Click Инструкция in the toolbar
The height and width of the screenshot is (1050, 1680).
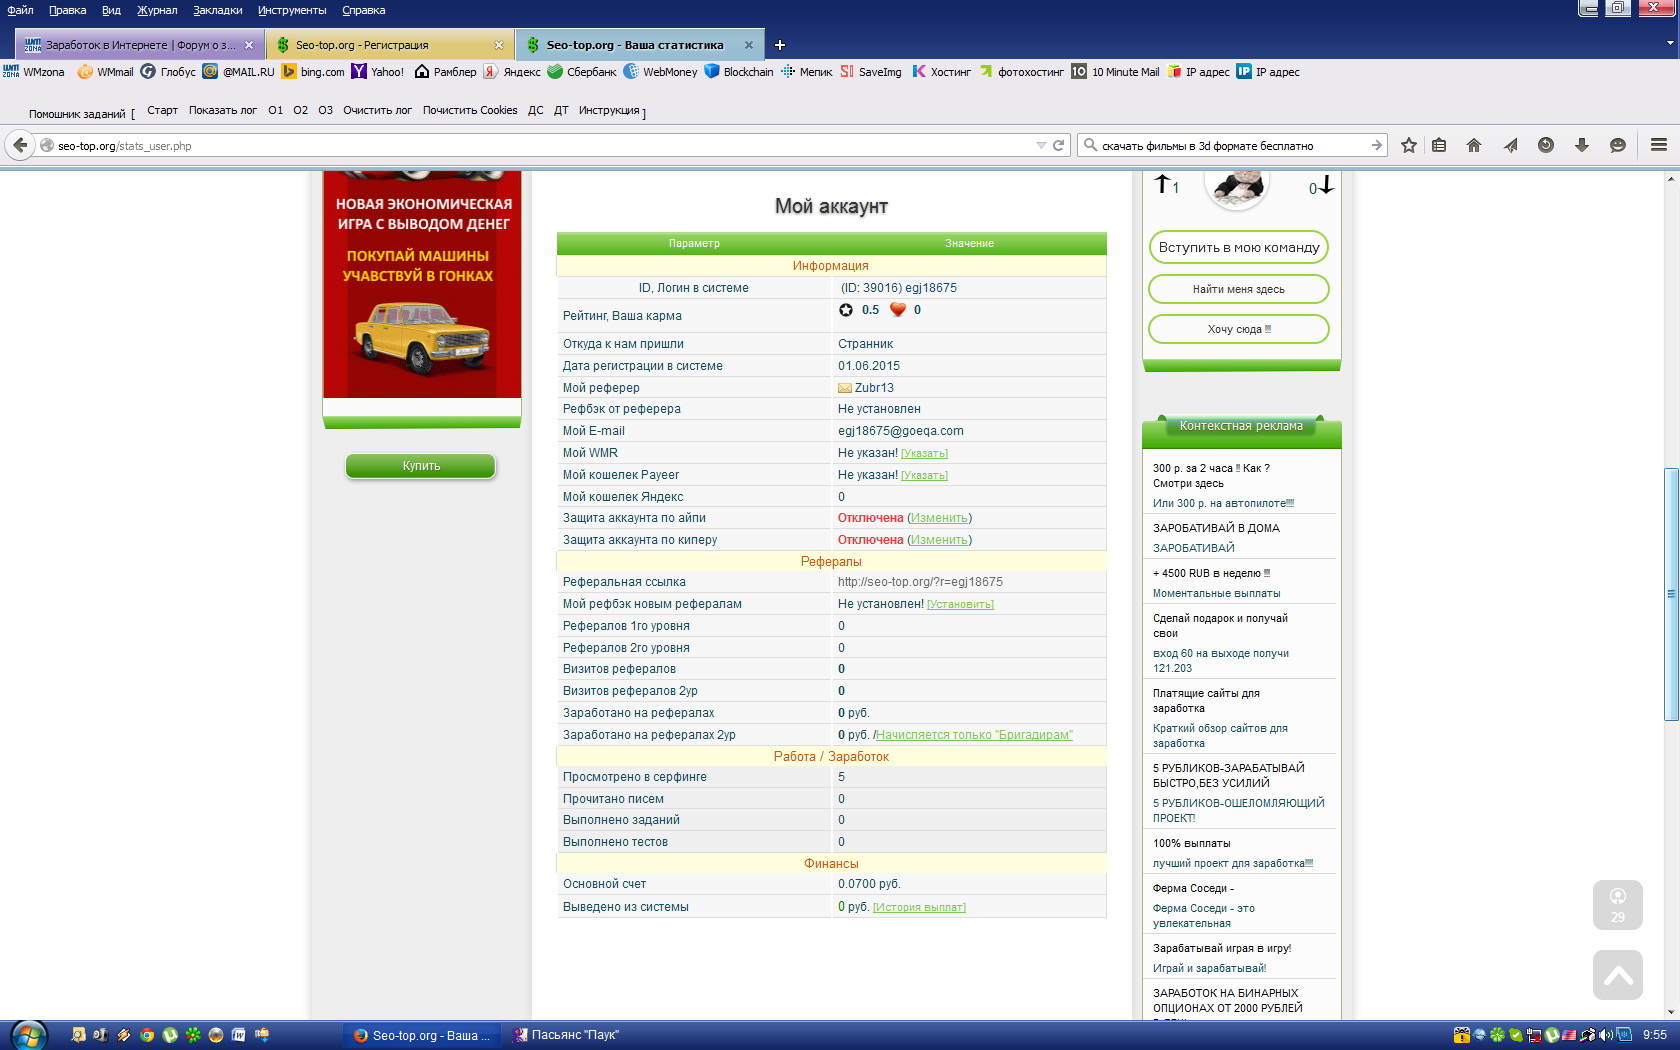point(608,110)
